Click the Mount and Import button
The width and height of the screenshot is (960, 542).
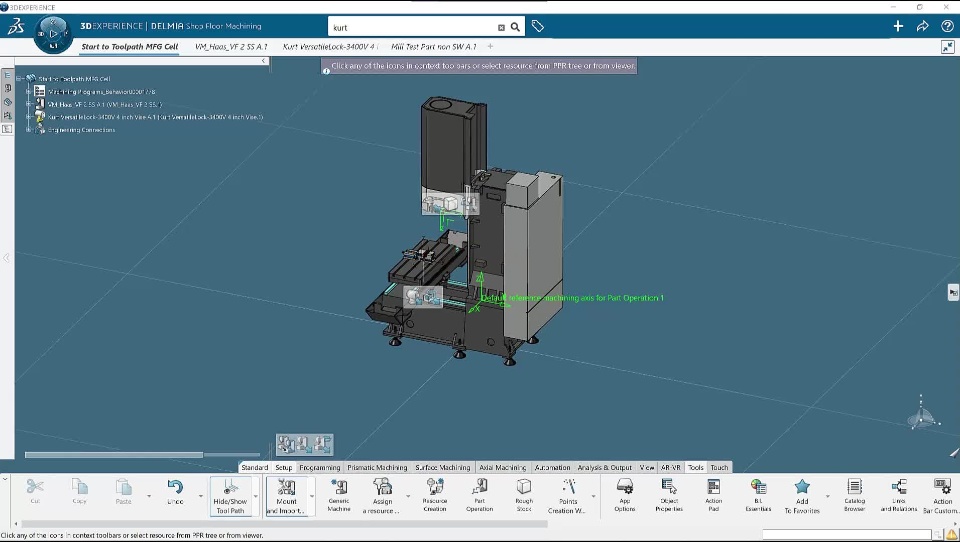[287, 494]
